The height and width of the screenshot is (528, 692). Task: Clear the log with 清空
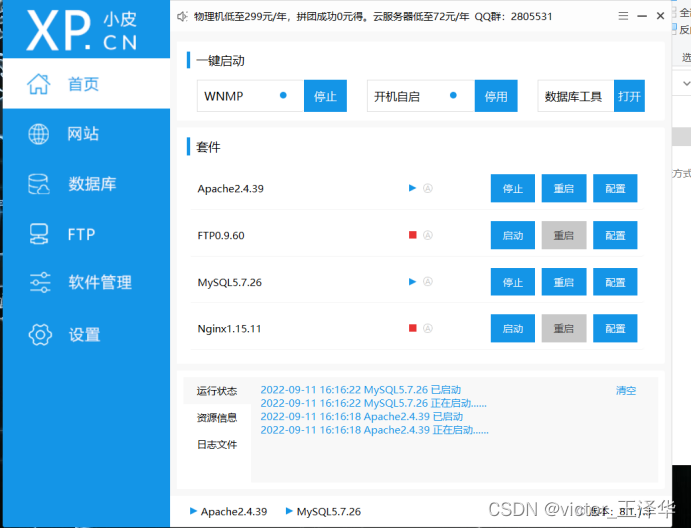point(626,390)
